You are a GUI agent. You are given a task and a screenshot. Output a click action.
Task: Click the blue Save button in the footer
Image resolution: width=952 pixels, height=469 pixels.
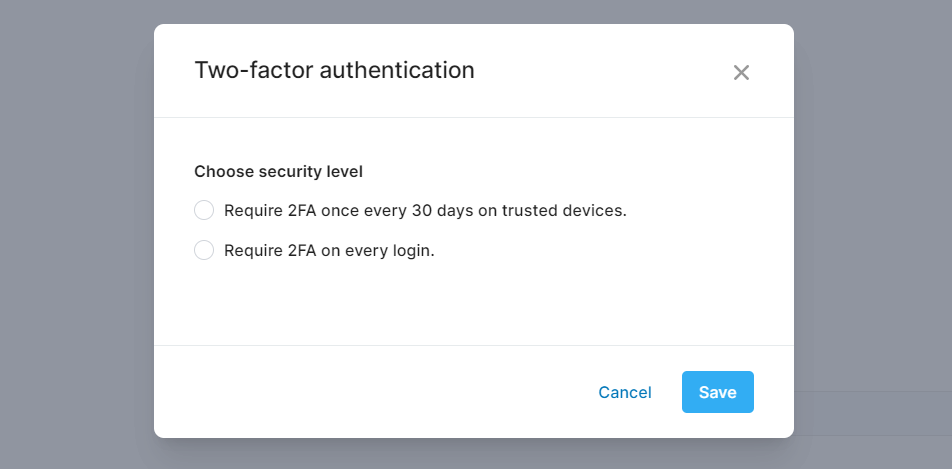[717, 392]
